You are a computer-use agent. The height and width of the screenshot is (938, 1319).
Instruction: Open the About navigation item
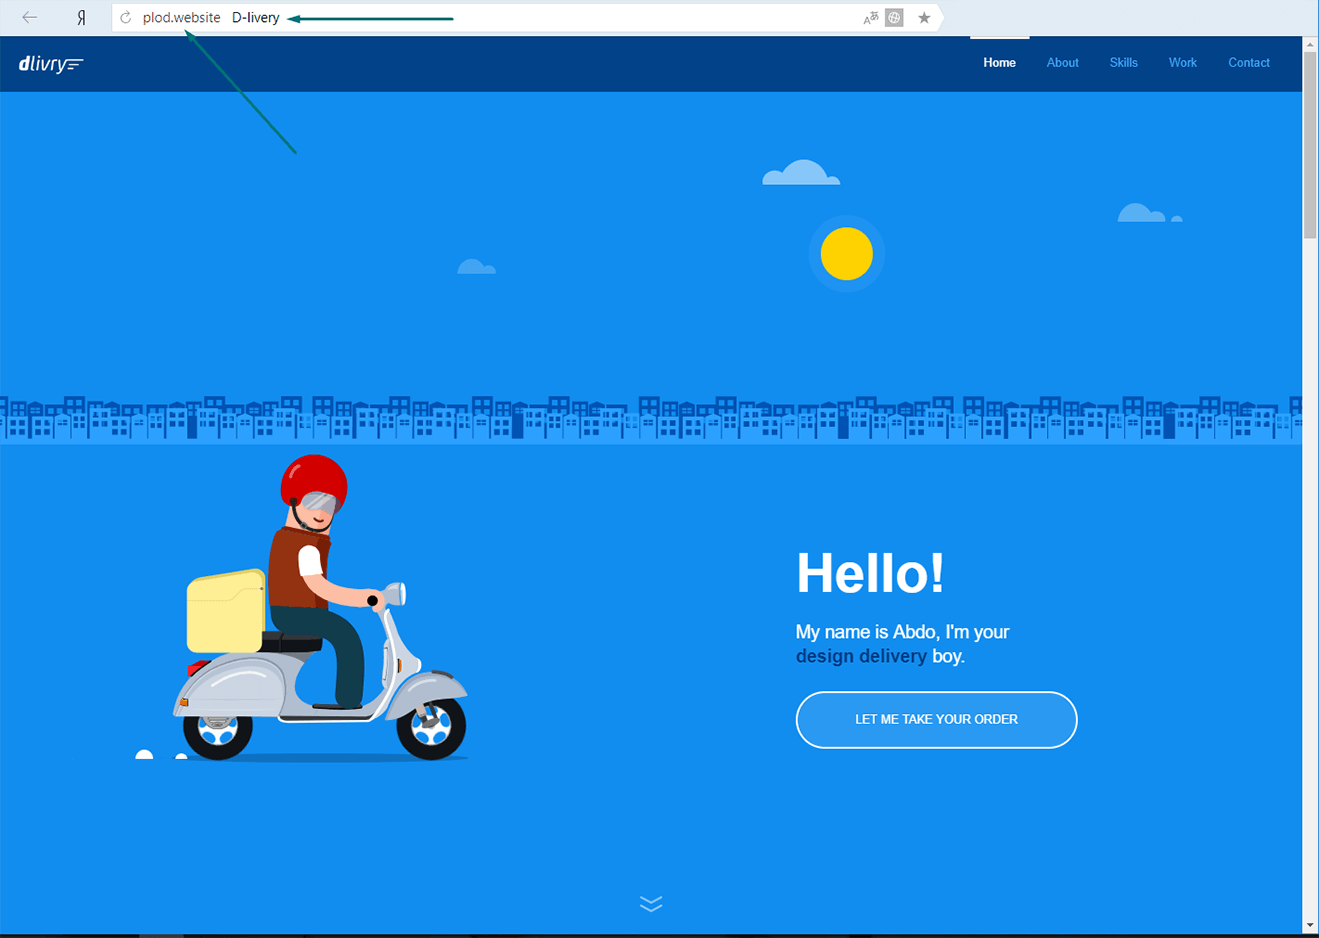(1062, 63)
